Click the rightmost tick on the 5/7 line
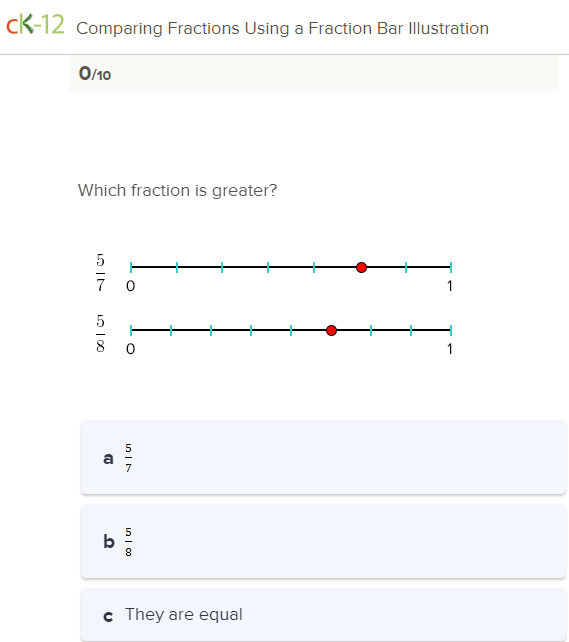The width and height of the screenshot is (569, 642). (x=451, y=267)
